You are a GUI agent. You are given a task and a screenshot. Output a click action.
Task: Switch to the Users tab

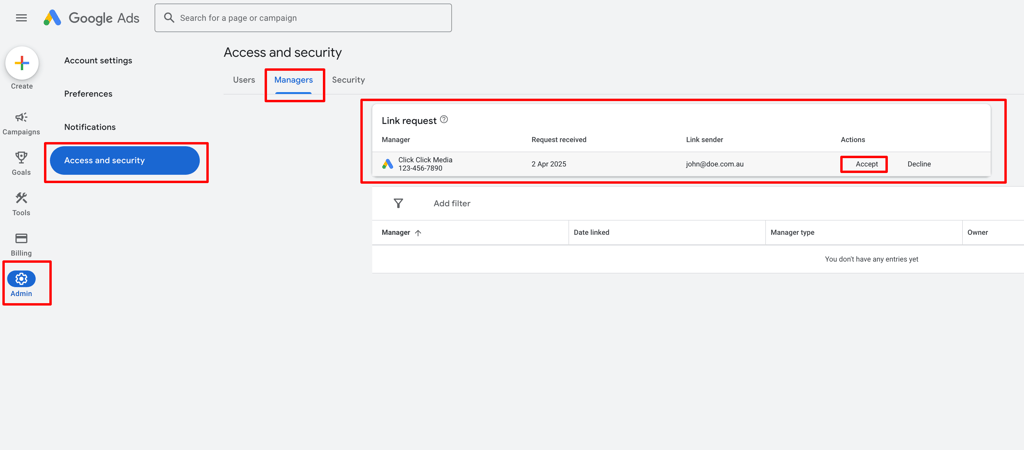pyautogui.click(x=244, y=80)
